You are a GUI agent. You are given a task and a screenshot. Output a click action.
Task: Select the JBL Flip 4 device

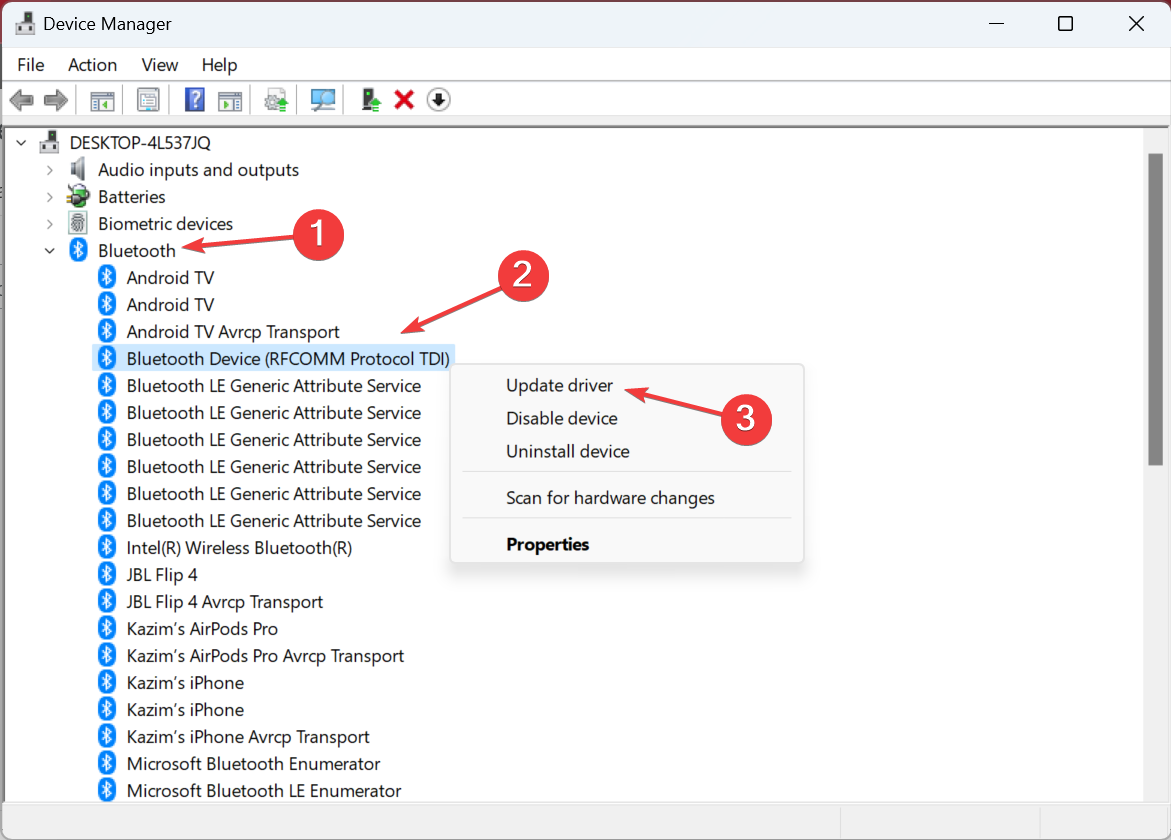[x=162, y=574]
